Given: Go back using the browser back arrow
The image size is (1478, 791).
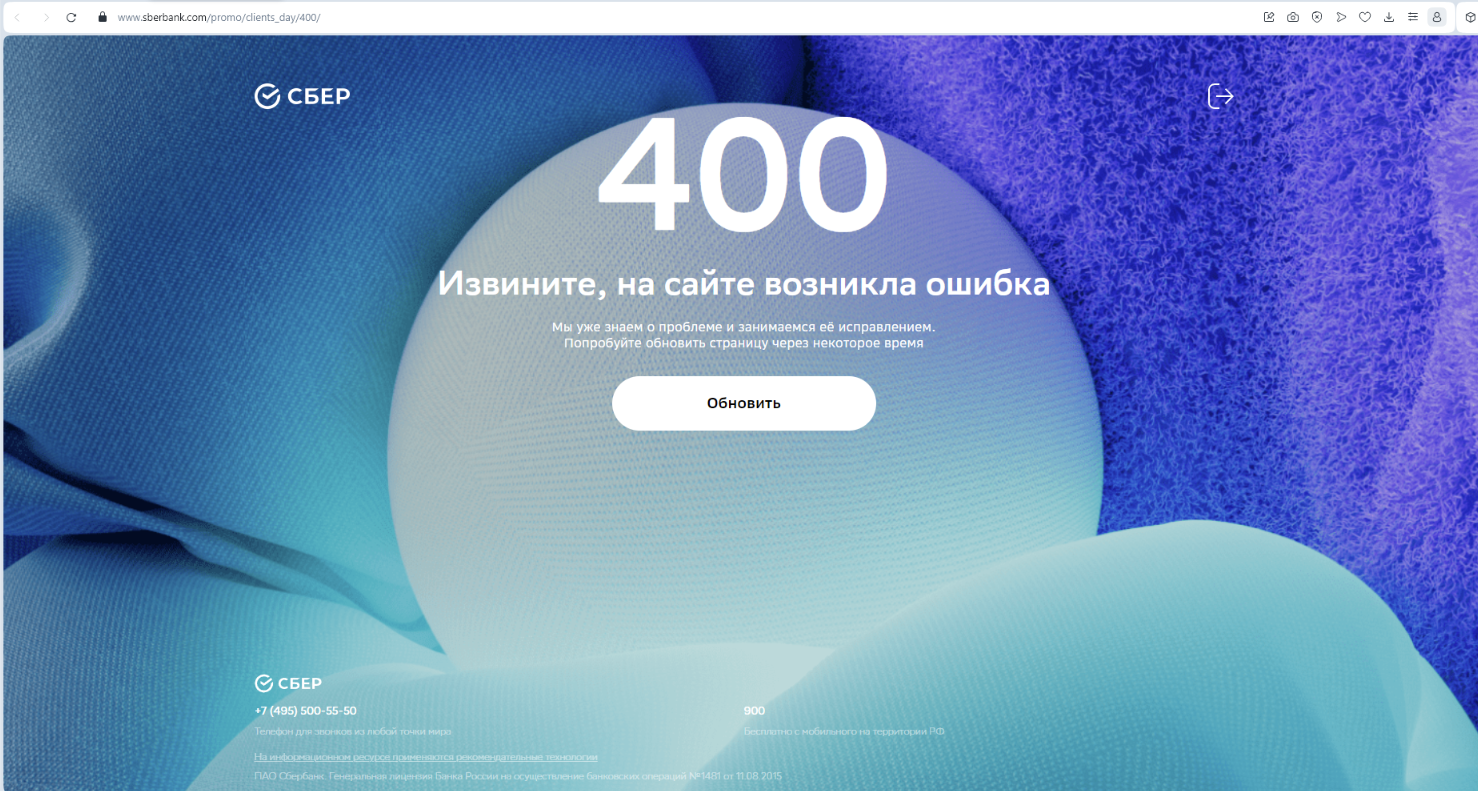Looking at the screenshot, I should (17, 17).
